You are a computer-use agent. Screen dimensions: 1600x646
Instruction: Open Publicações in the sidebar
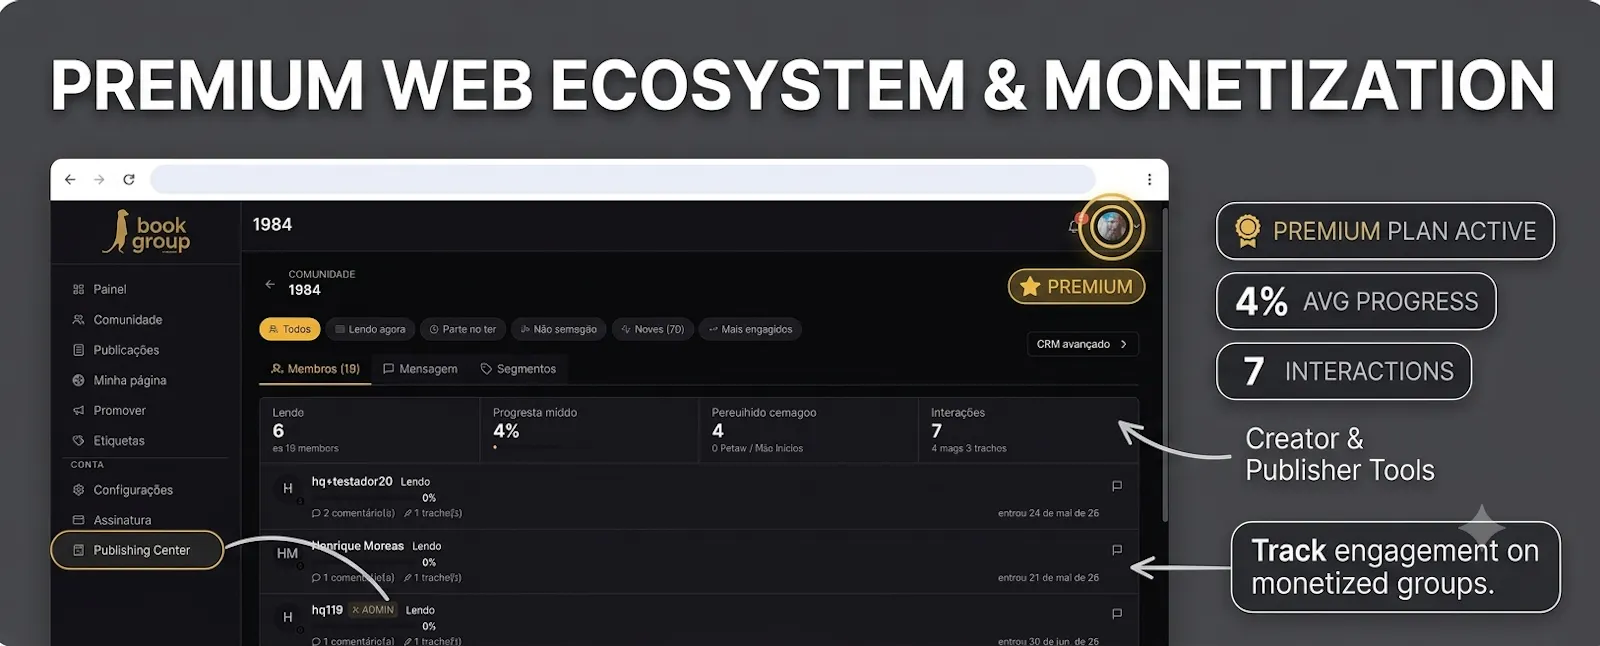pos(126,350)
